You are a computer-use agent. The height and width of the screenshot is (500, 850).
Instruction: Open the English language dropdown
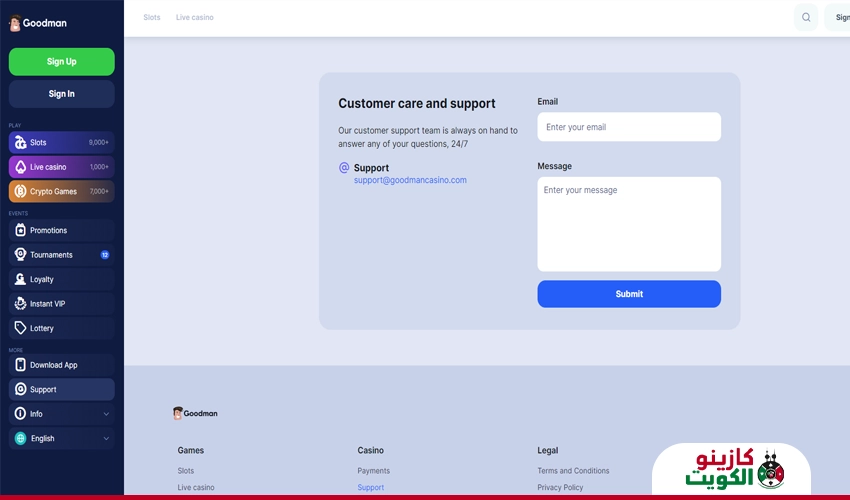tap(61, 438)
